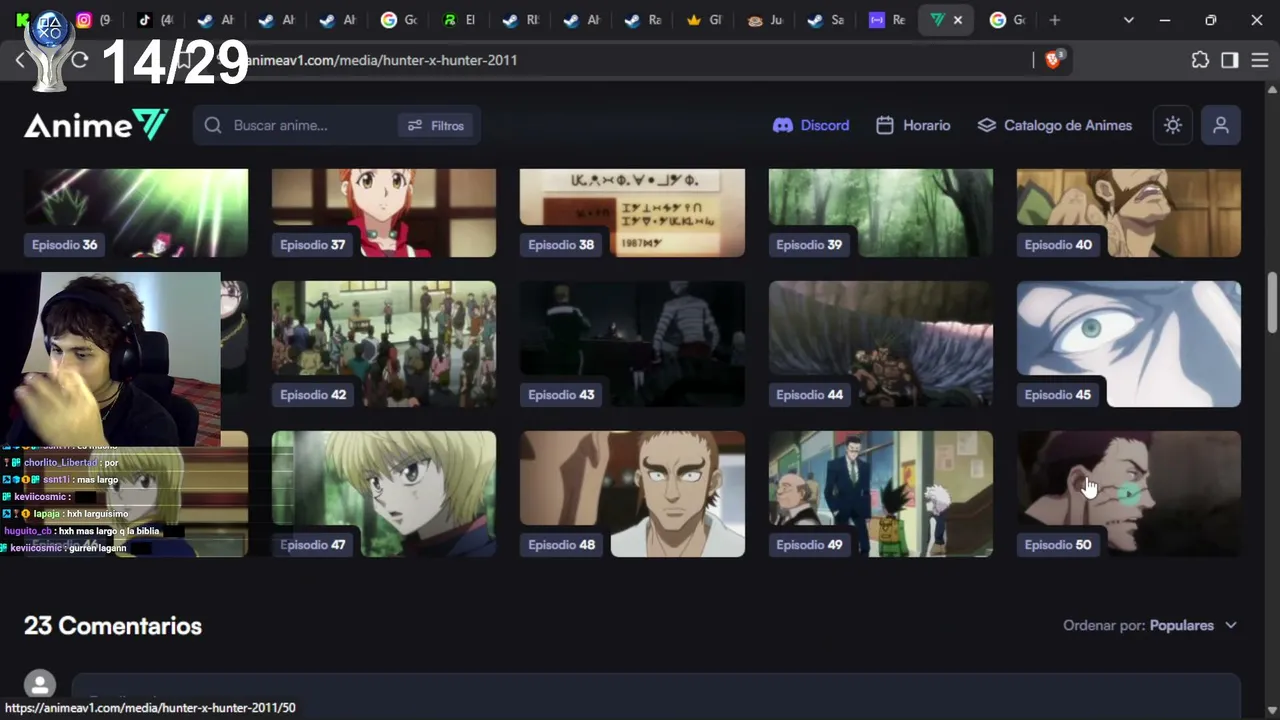Play Episodio 37
This screenshot has height=720, width=1280.
(x=384, y=213)
